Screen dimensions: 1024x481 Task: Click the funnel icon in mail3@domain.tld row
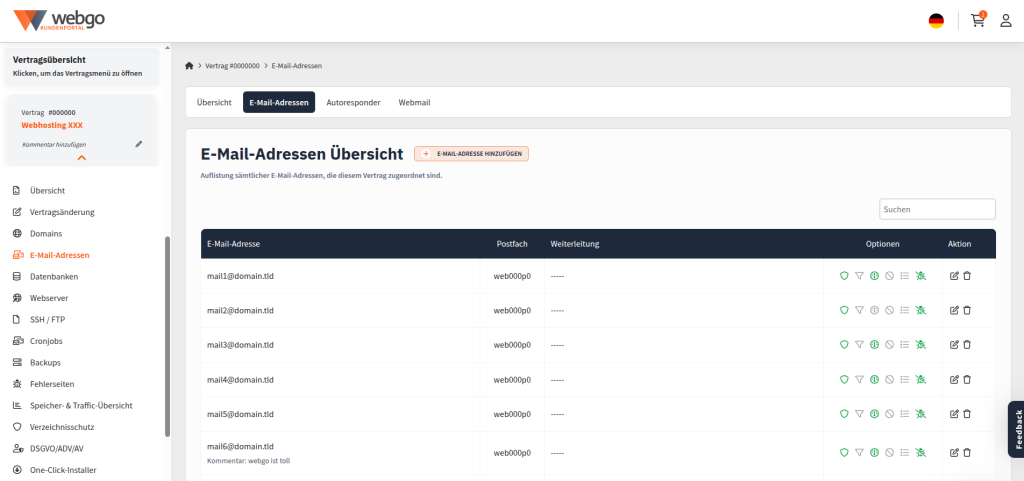tap(859, 344)
